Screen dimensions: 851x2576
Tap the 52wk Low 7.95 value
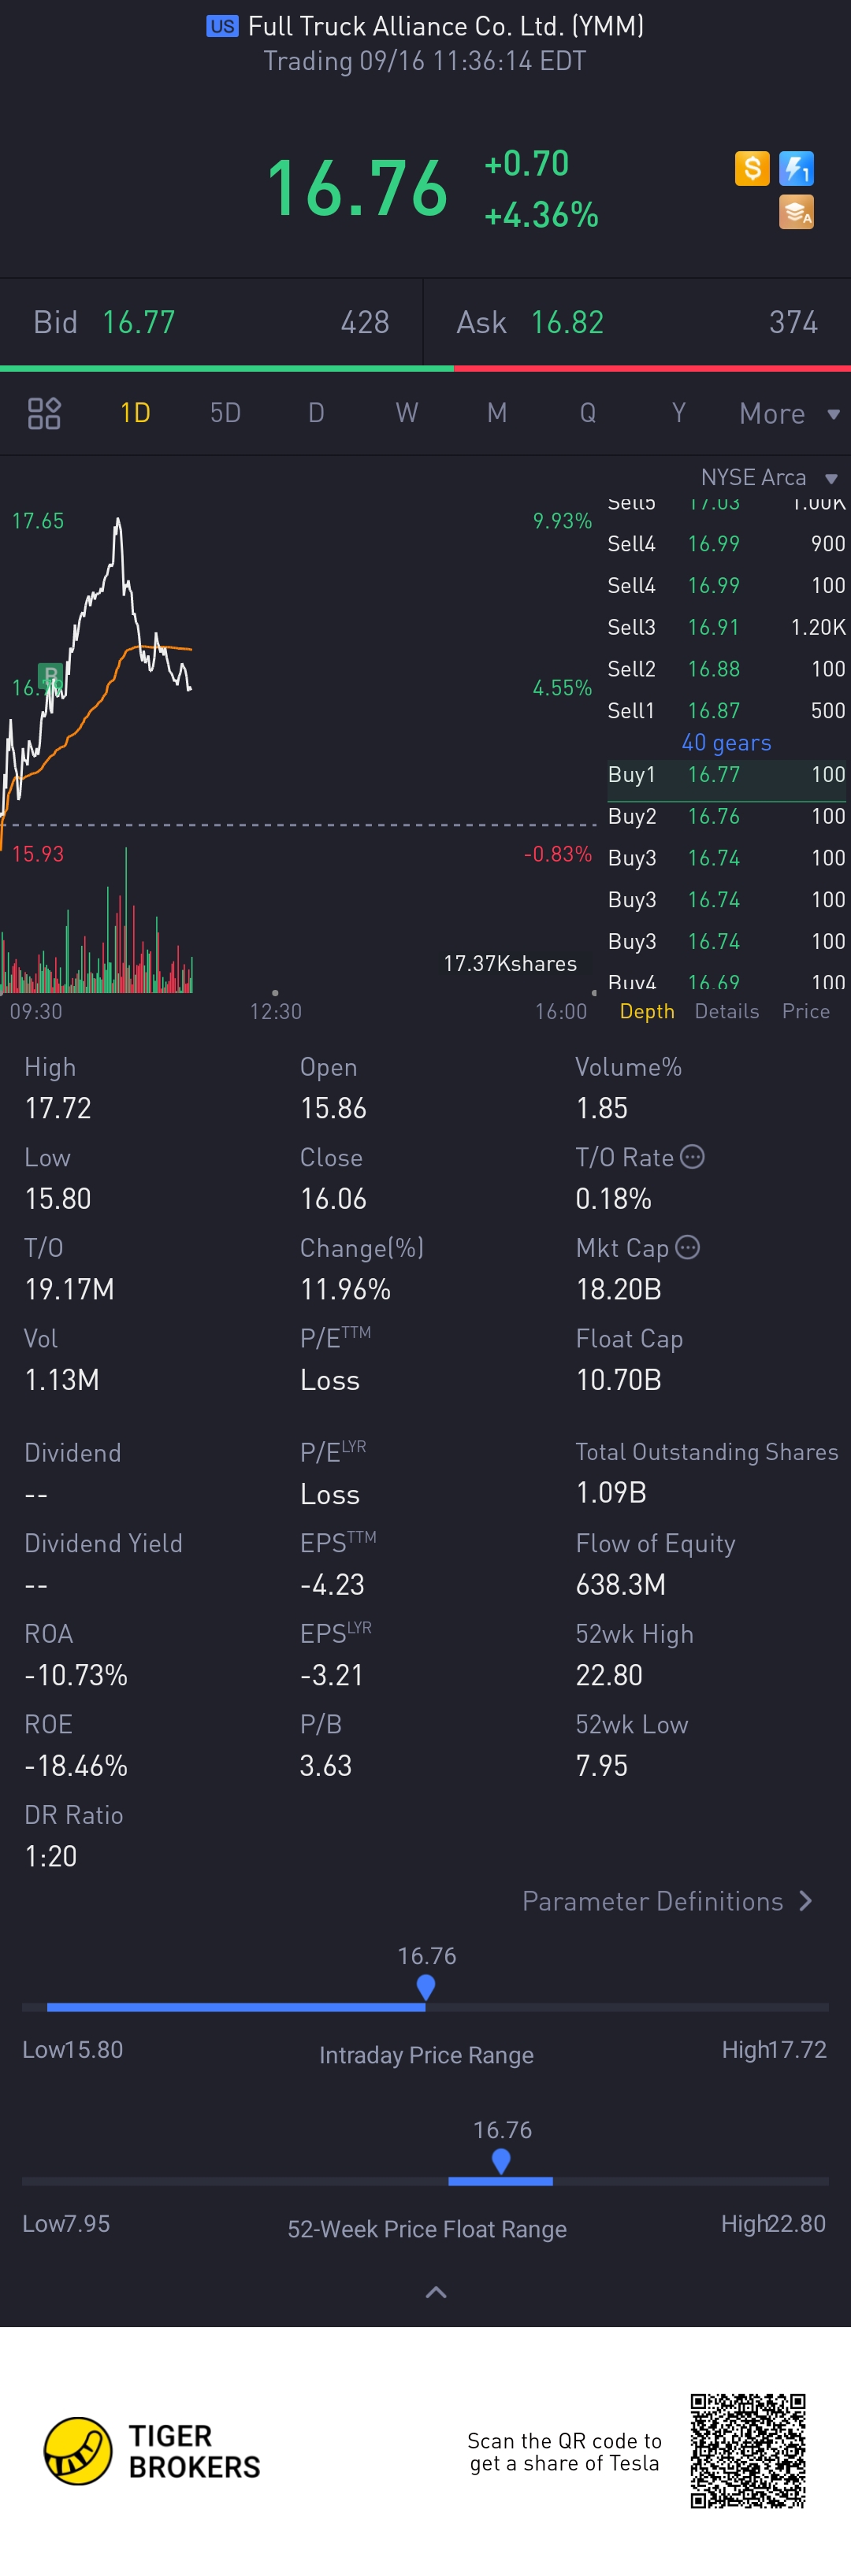(x=601, y=1765)
